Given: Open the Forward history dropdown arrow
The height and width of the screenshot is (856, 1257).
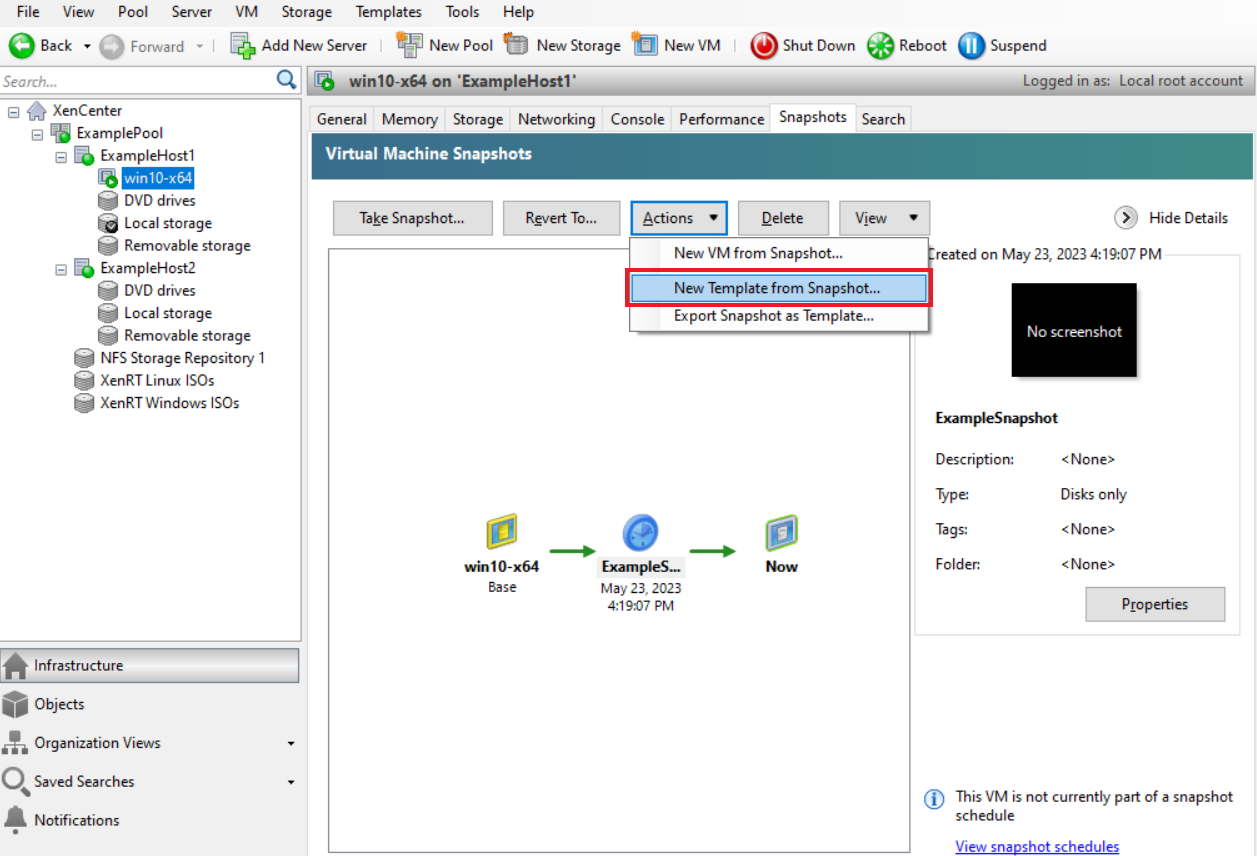Looking at the screenshot, I should [x=199, y=46].
